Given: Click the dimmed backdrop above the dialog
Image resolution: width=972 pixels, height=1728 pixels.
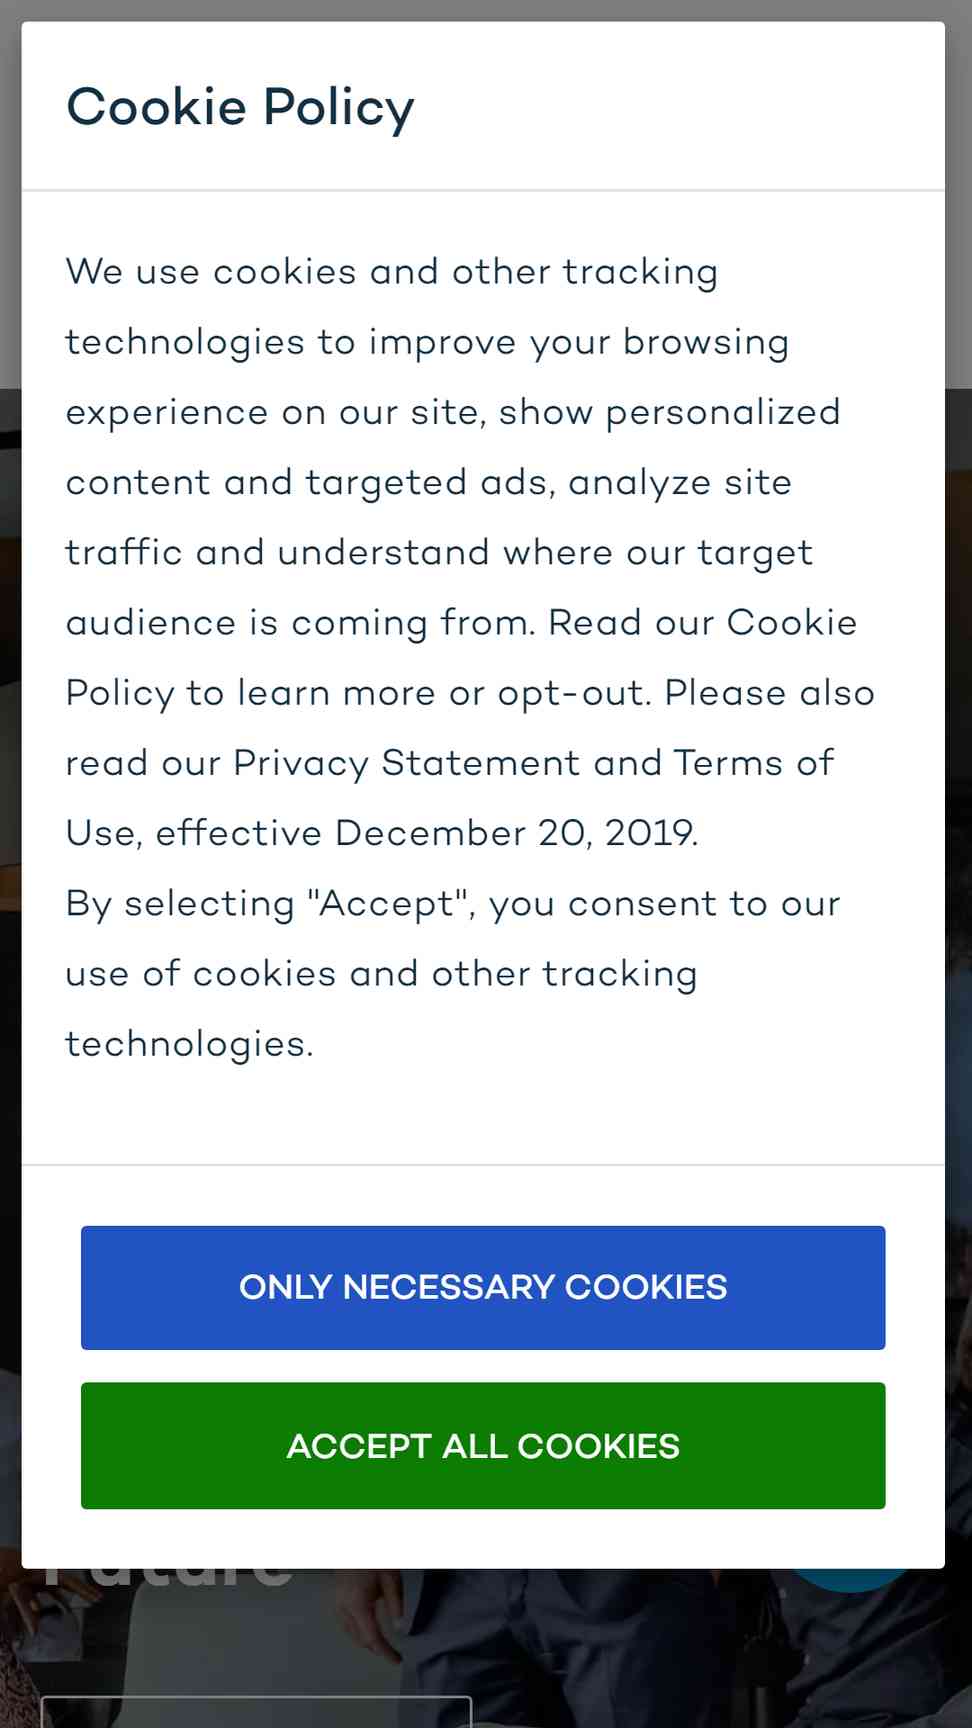Looking at the screenshot, I should point(486,10).
